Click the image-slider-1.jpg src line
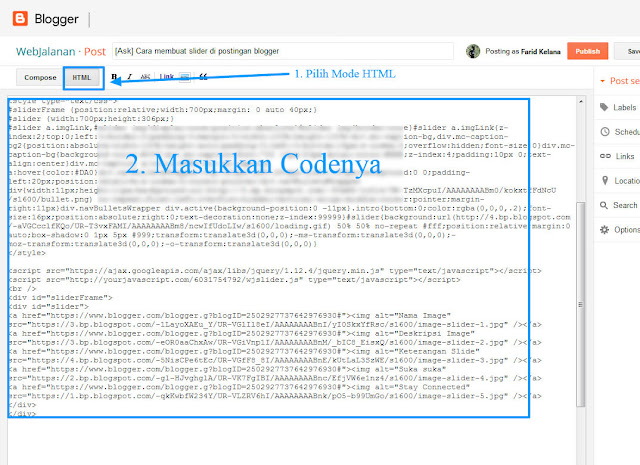640x465 pixels. 275,325
